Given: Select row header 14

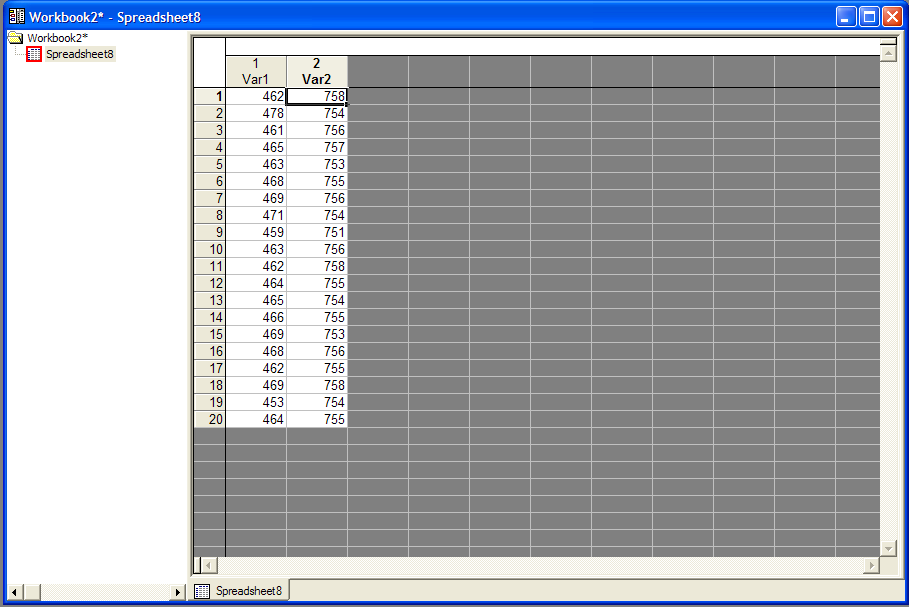Looking at the screenshot, I should [209, 317].
